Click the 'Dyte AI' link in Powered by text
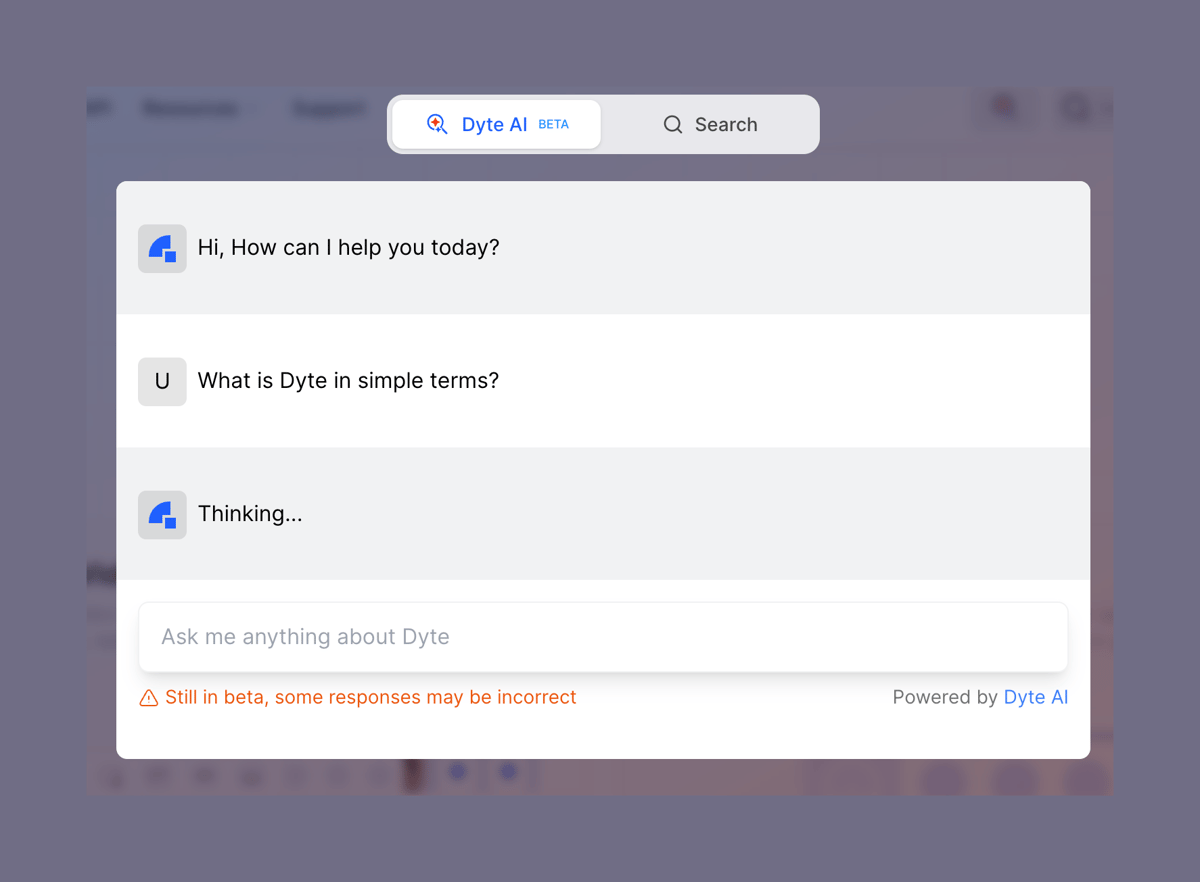The height and width of the screenshot is (882, 1200). 1035,697
